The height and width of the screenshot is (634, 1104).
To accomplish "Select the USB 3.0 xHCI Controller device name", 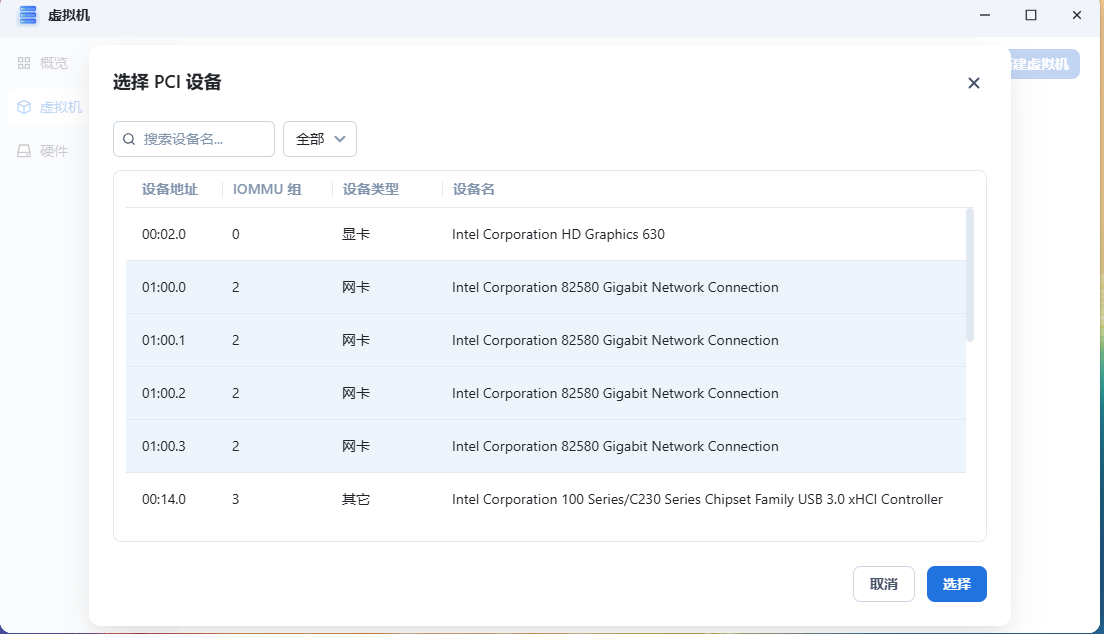I will coord(697,499).
